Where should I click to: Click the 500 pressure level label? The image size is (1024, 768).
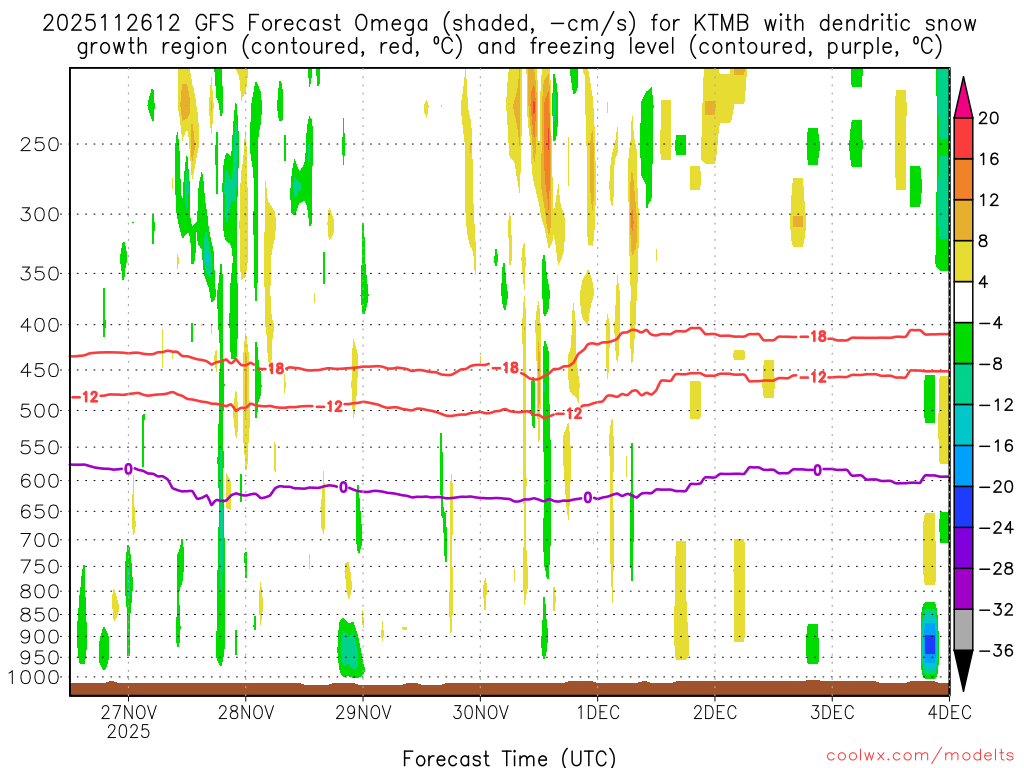click(40, 411)
